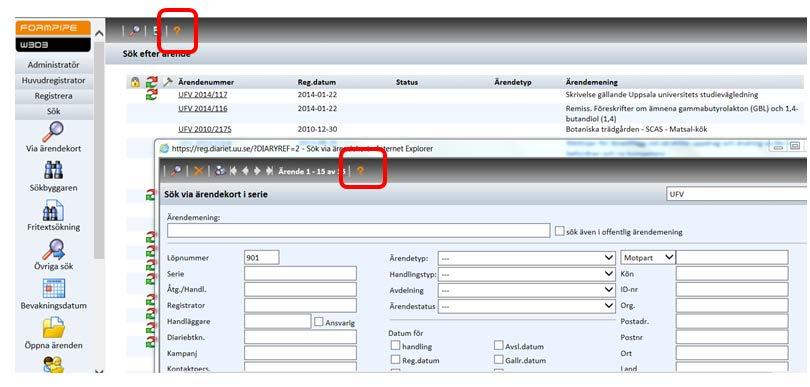Viewport: 810px width, 387px height.
Task: Toggle the Ansvarig checkbox
Action: pos(319,321)
